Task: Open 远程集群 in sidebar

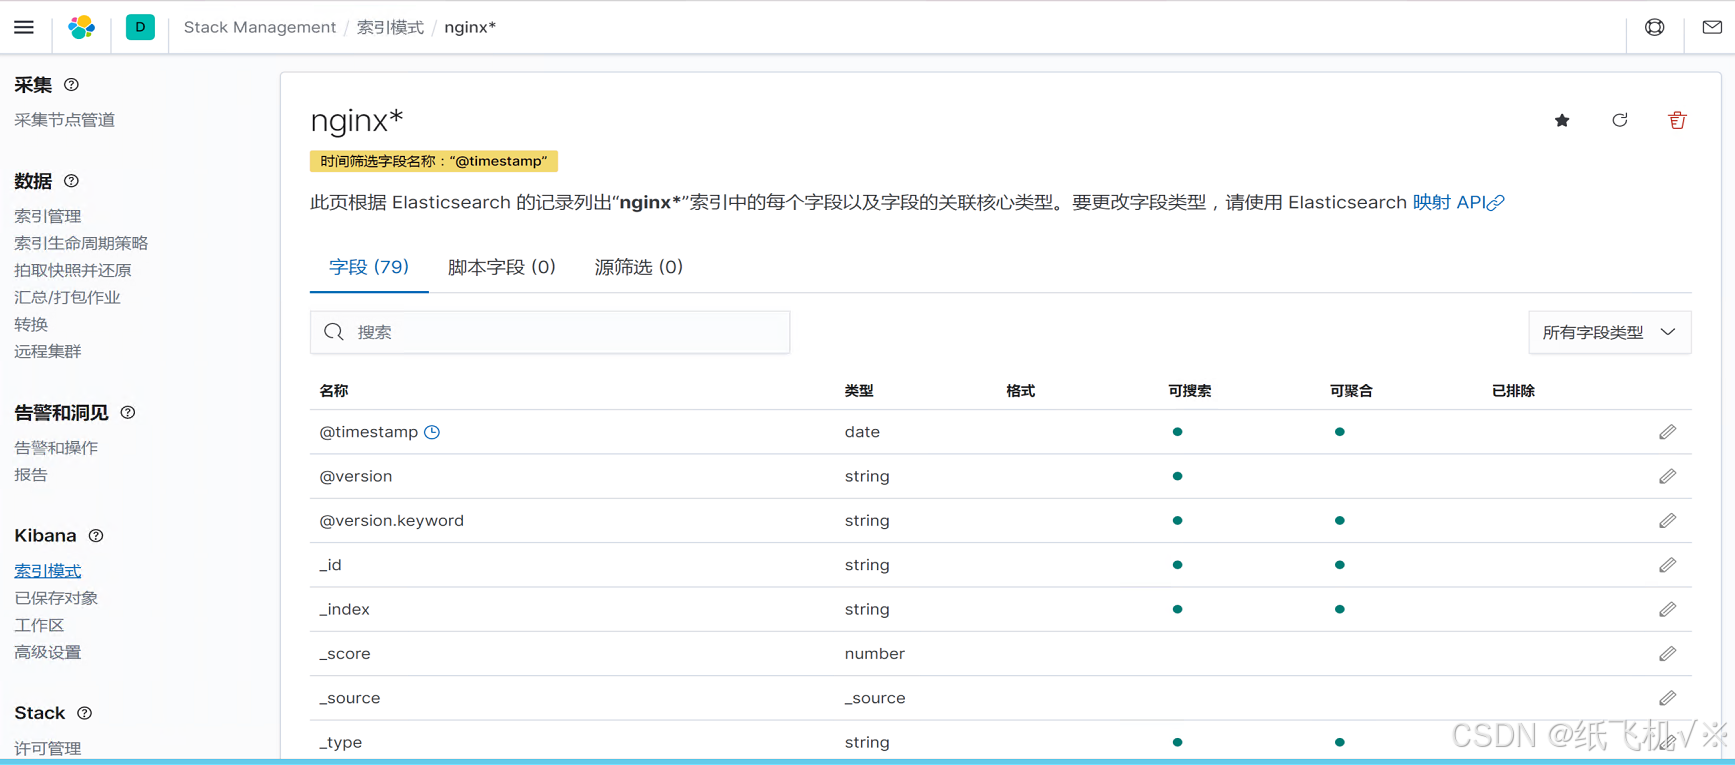Action: 48,351
